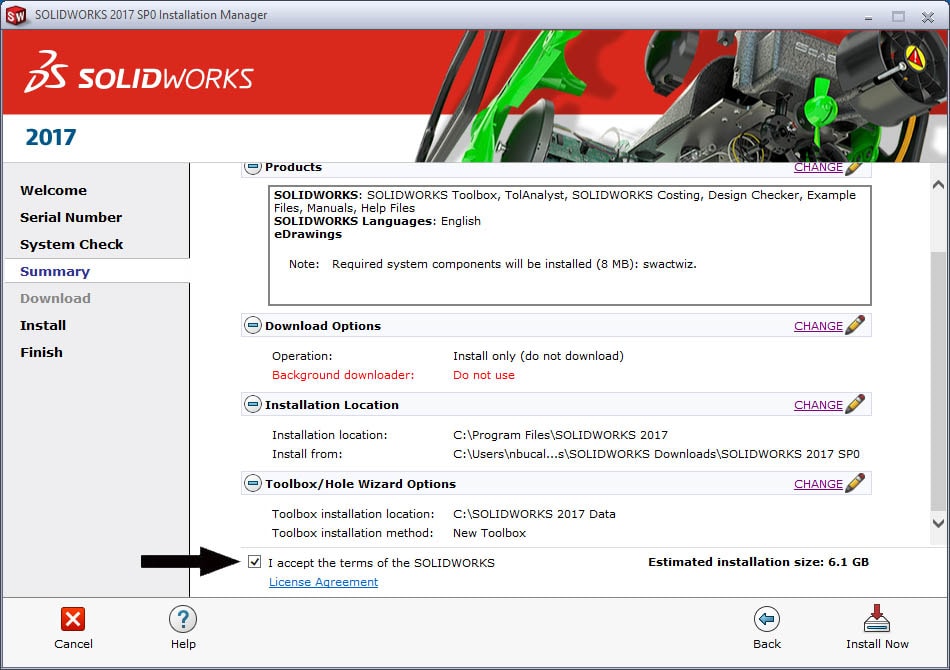Click the red Cancel X icon

73,619
